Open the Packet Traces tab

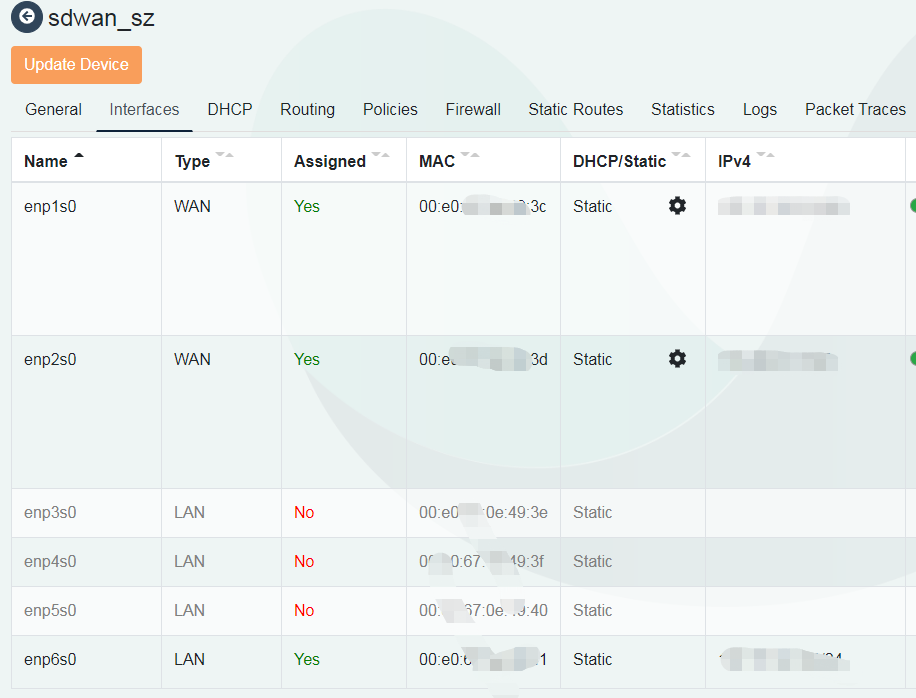(855, 110)
